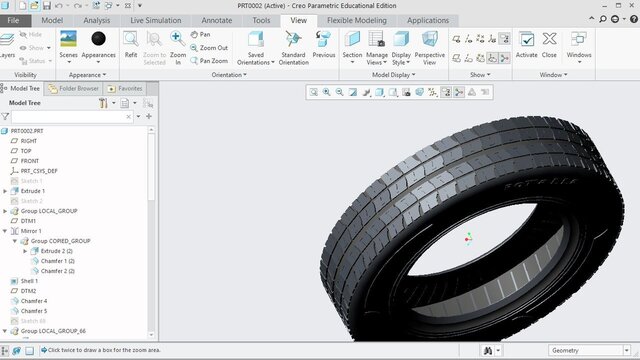The width and height of the screenshot is (640, 360).
Task: Click the Open file folder icon
Action: click(34, 6)
